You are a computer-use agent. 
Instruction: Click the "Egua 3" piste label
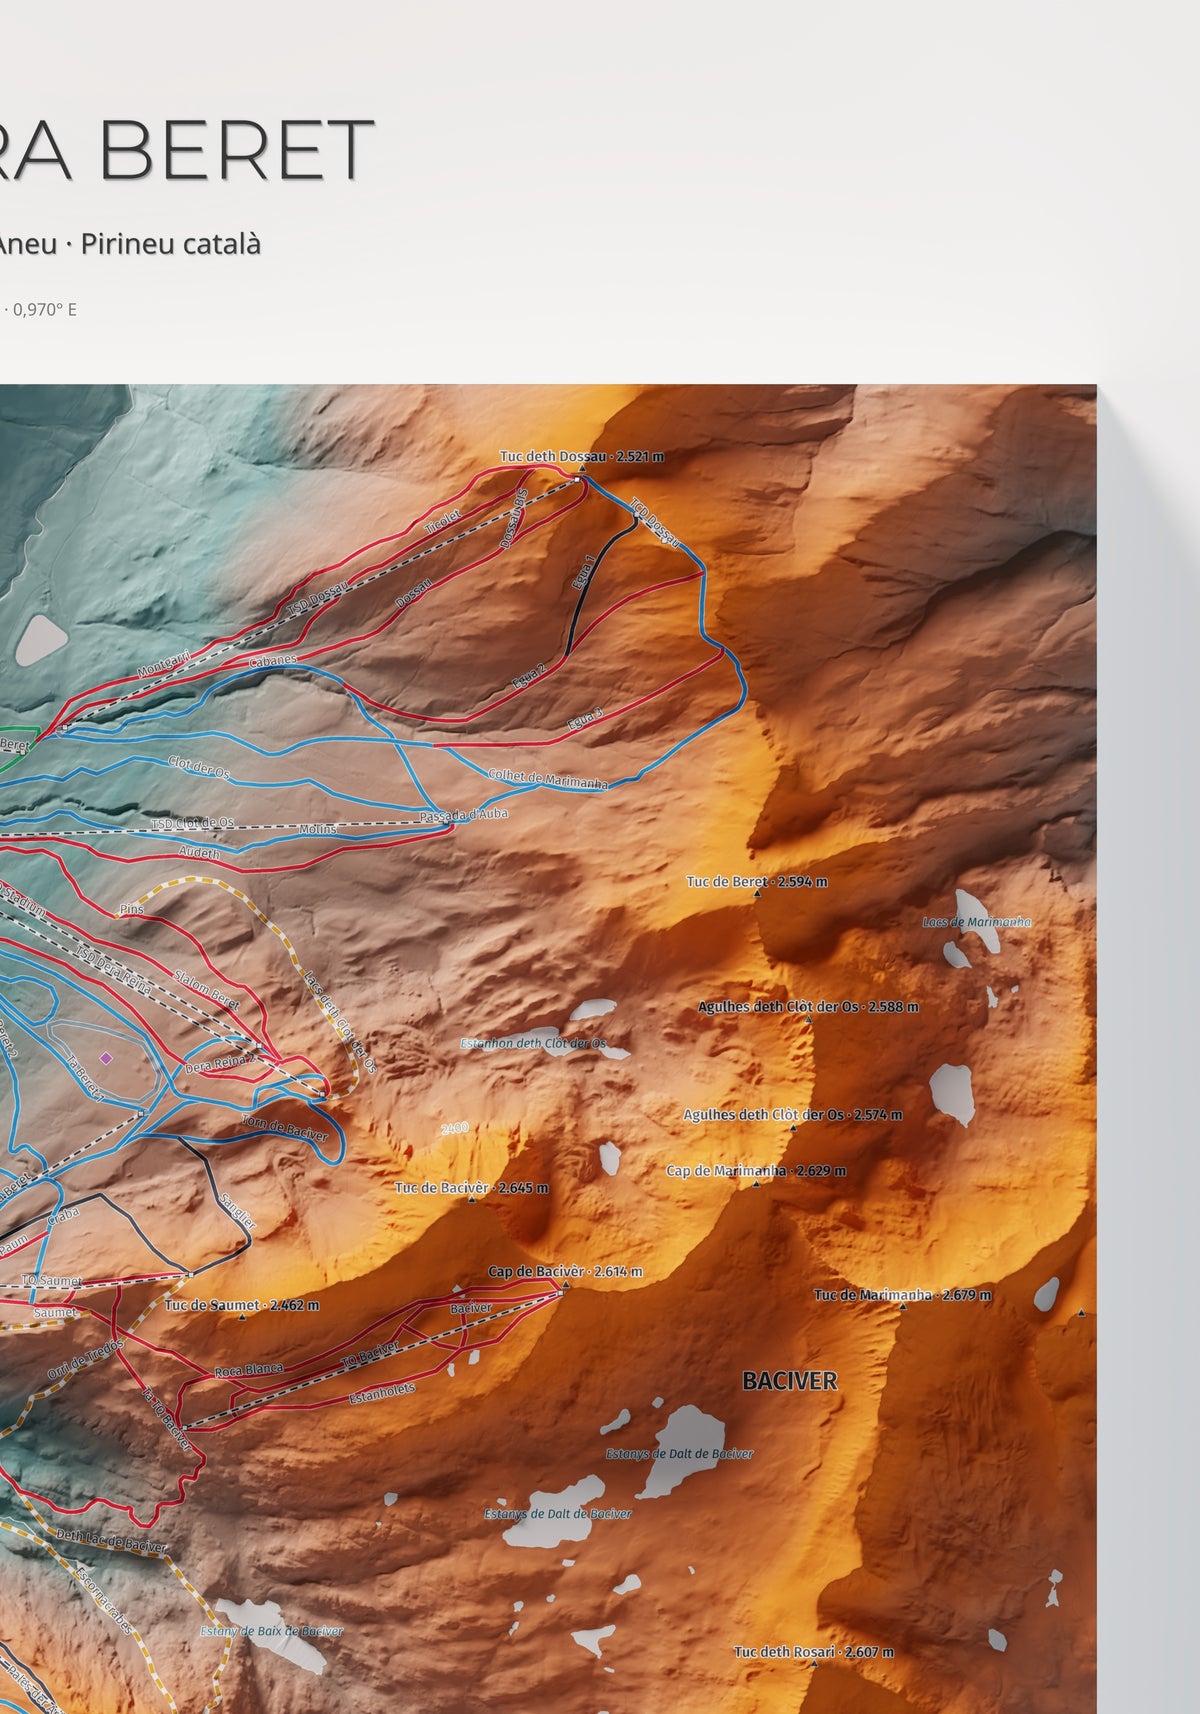(x=585, y=717)
